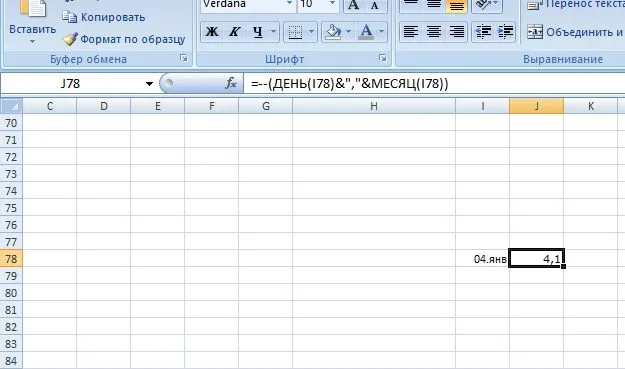Select column H header
625x369 pixels.
pos(374,106)
